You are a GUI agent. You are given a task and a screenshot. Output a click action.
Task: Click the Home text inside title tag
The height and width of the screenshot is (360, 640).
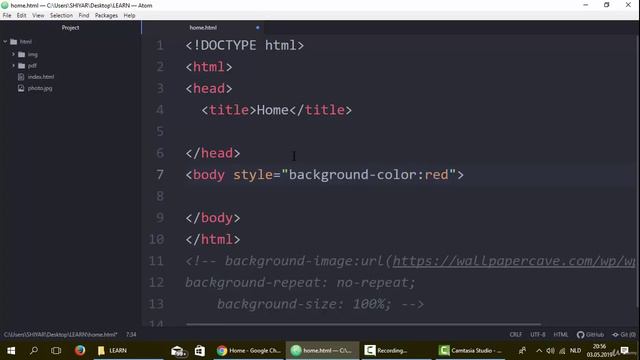273,110
